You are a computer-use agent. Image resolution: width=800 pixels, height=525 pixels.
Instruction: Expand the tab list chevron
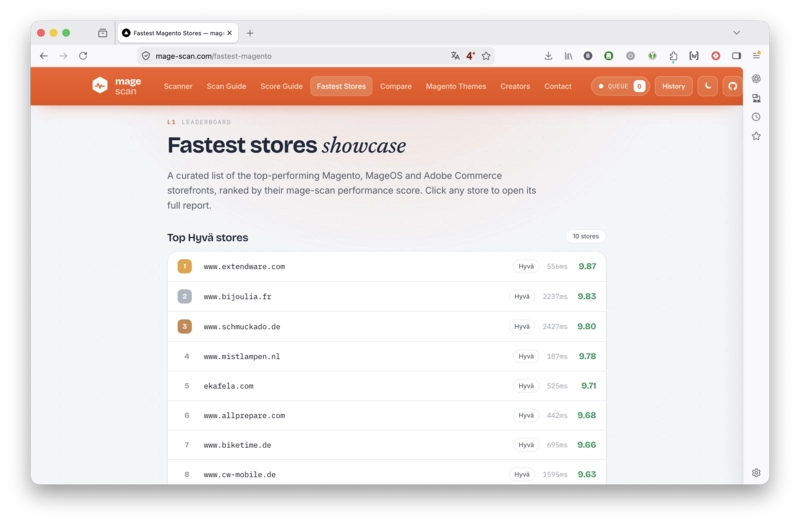point(736,33)
